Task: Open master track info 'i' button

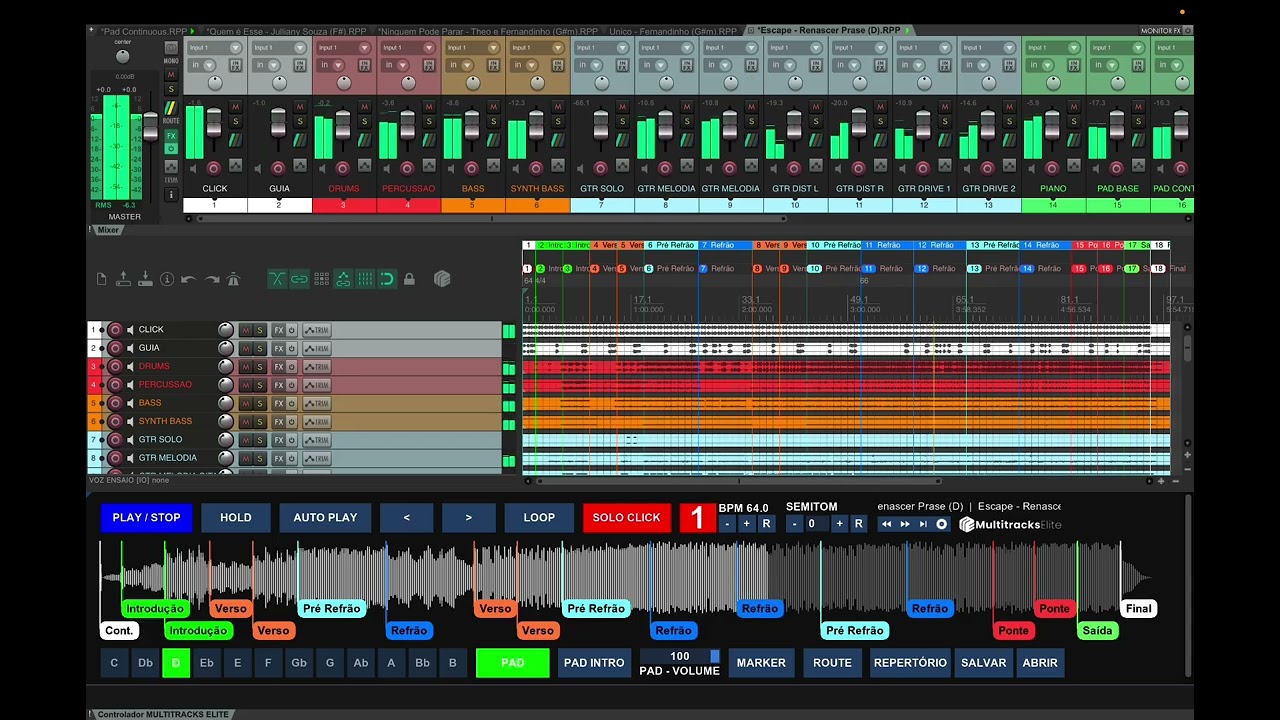Action: coord(171,194)
